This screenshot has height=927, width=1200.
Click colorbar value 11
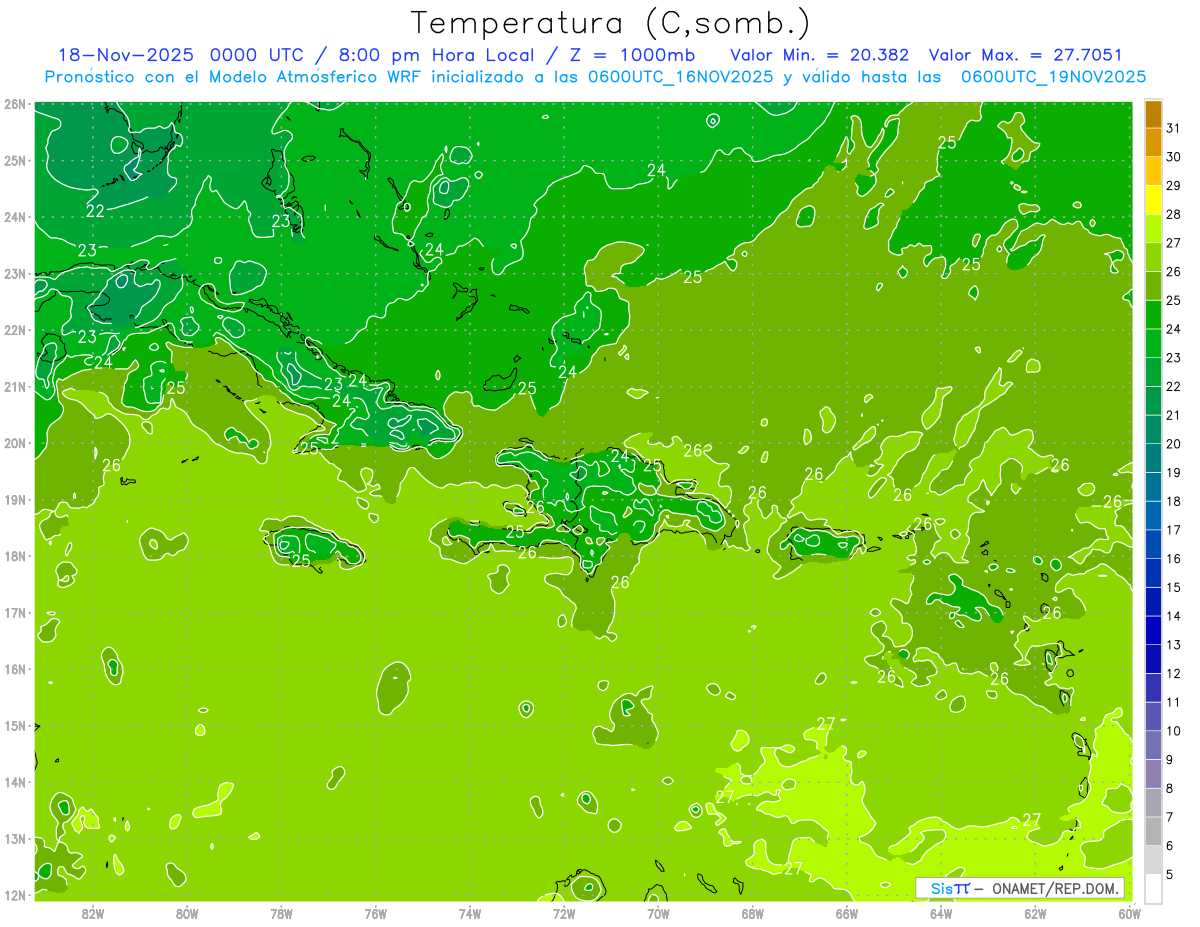(x=1174, y=702)
